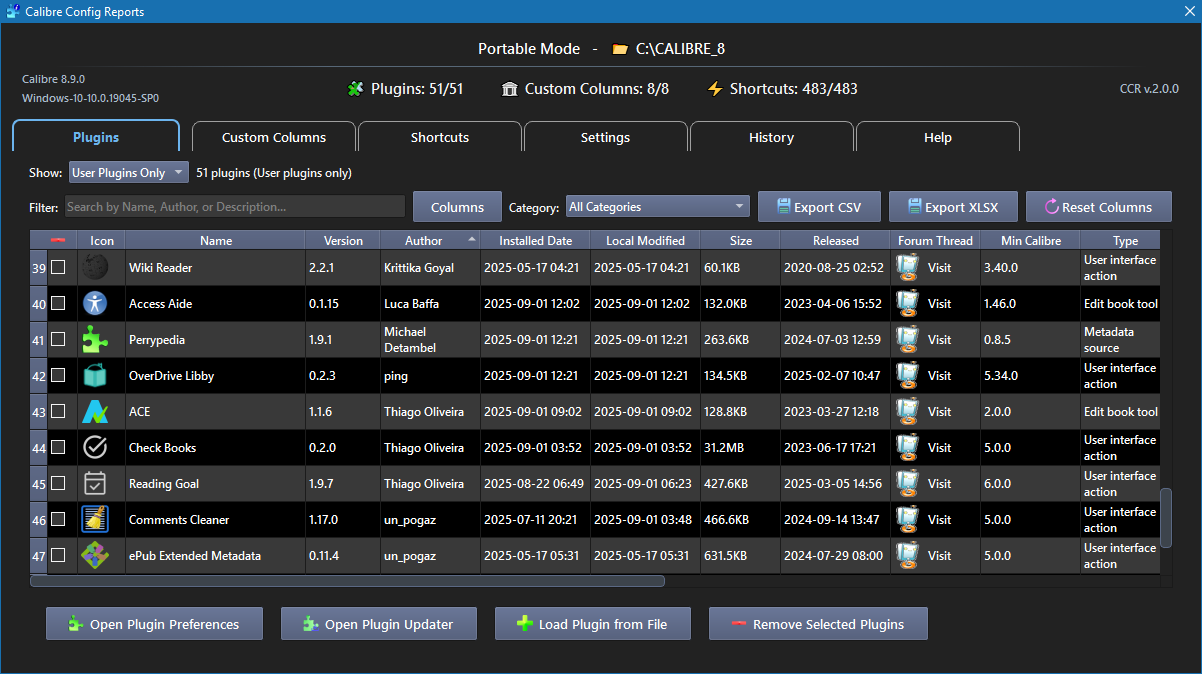The height and width of the screenshot is (674, 1202).
Task: Click the Export CSV button
Action: [819, 207]
